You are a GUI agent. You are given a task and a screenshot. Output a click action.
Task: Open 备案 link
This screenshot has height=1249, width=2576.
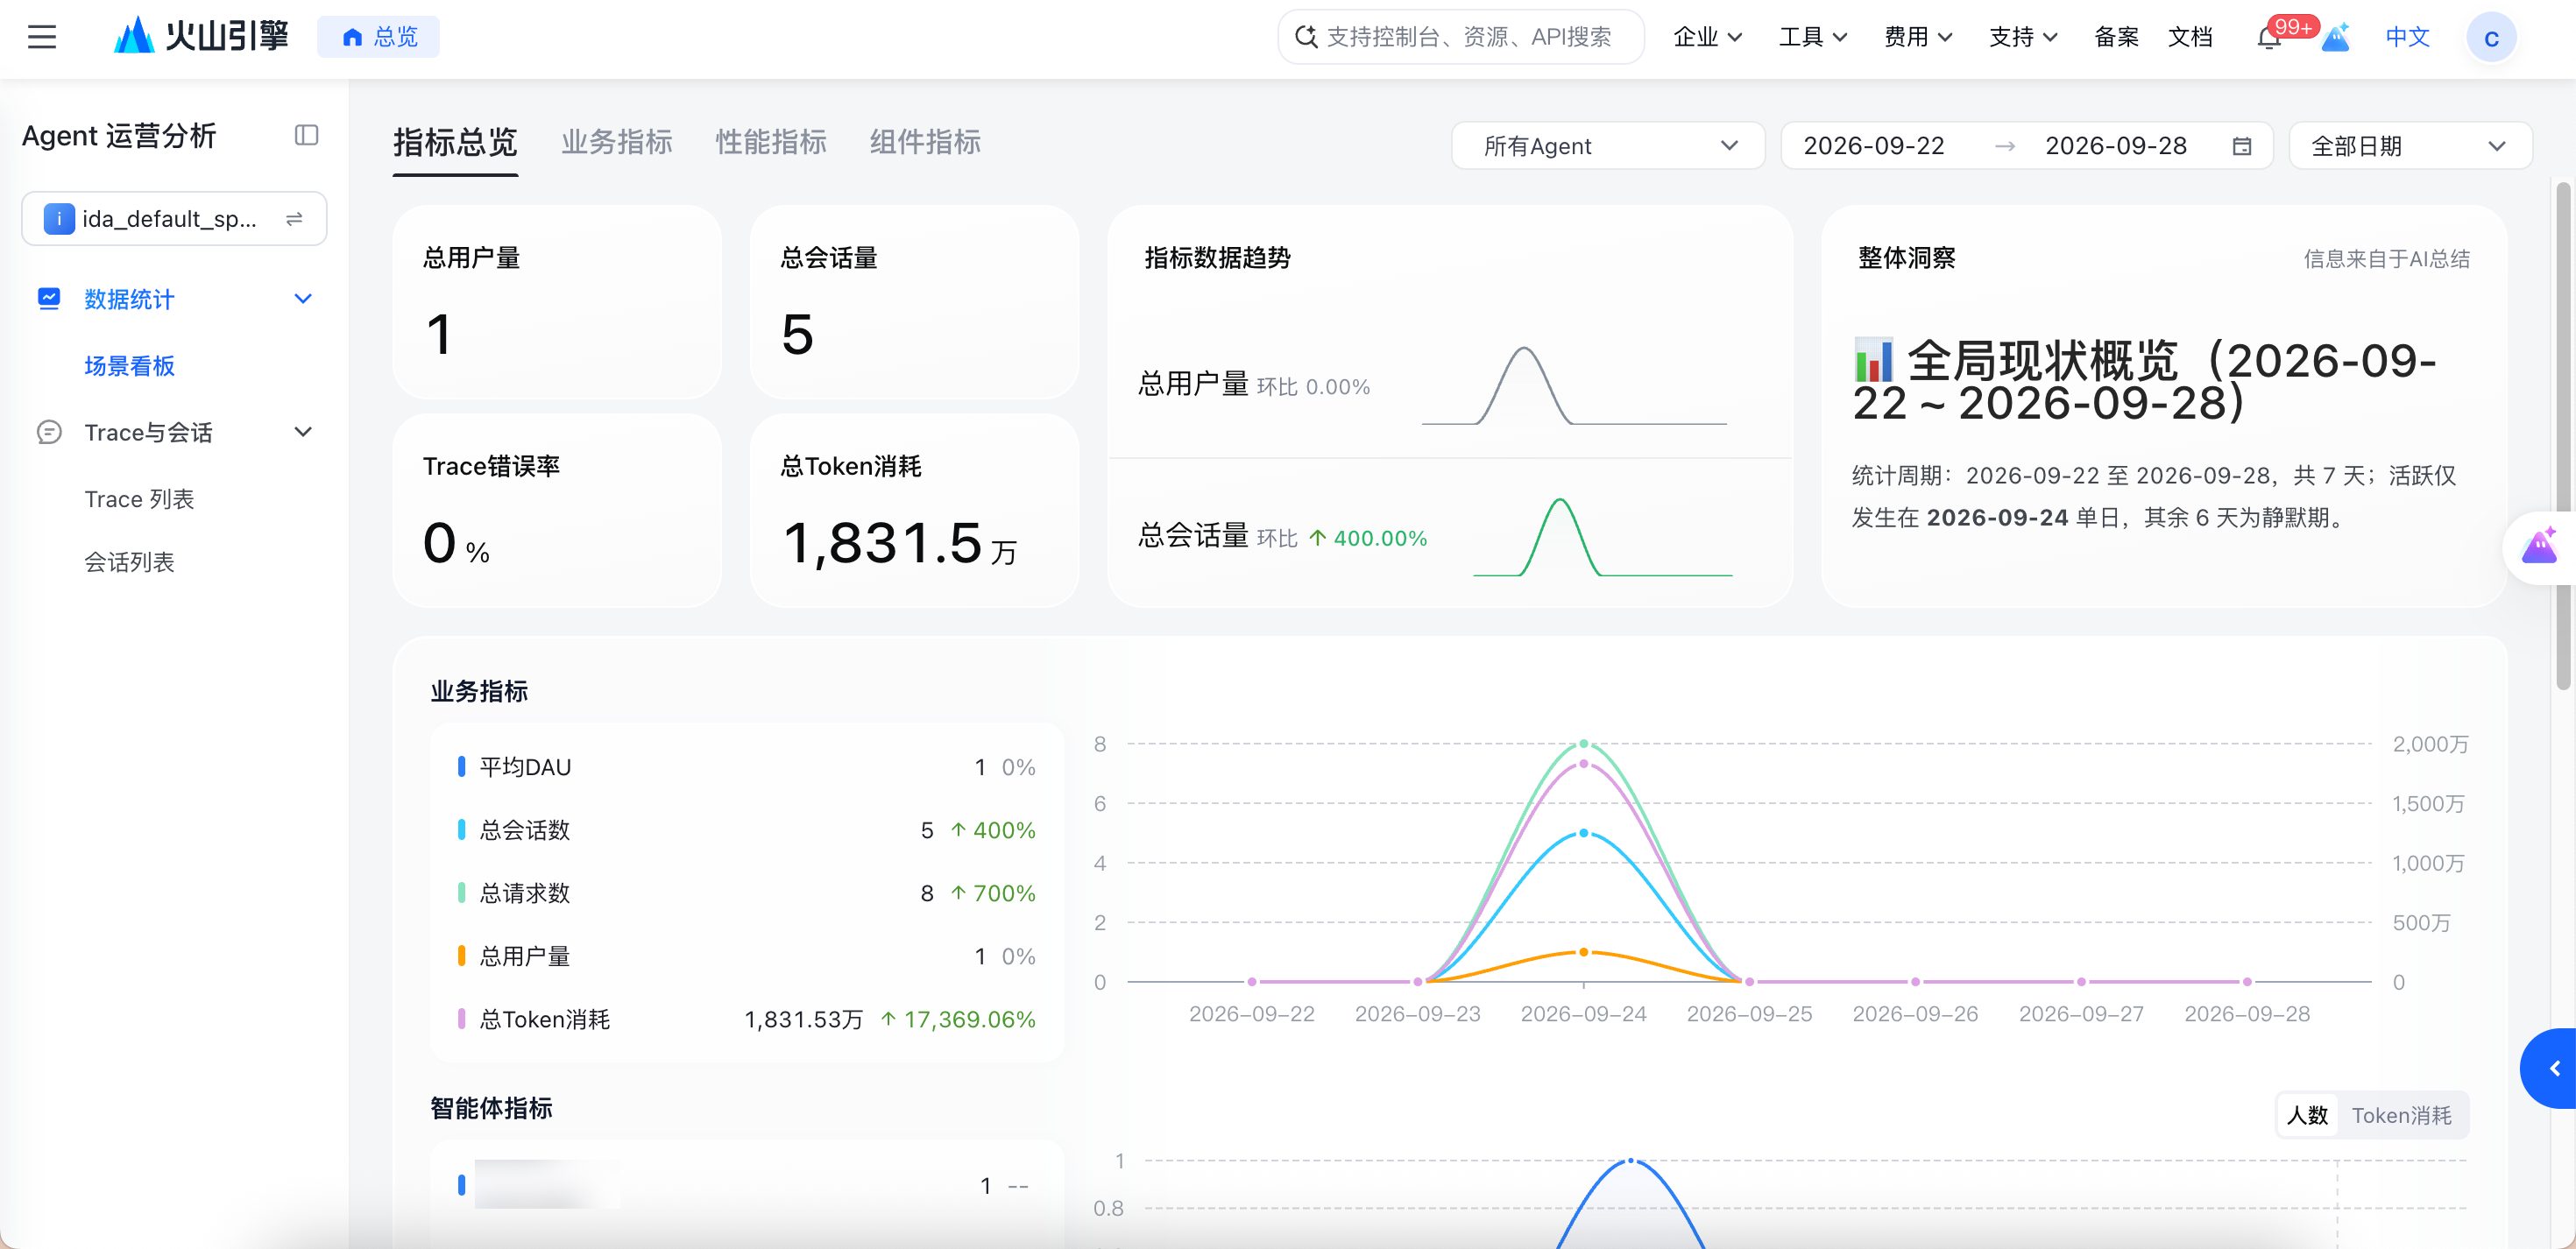(2116, 37)
